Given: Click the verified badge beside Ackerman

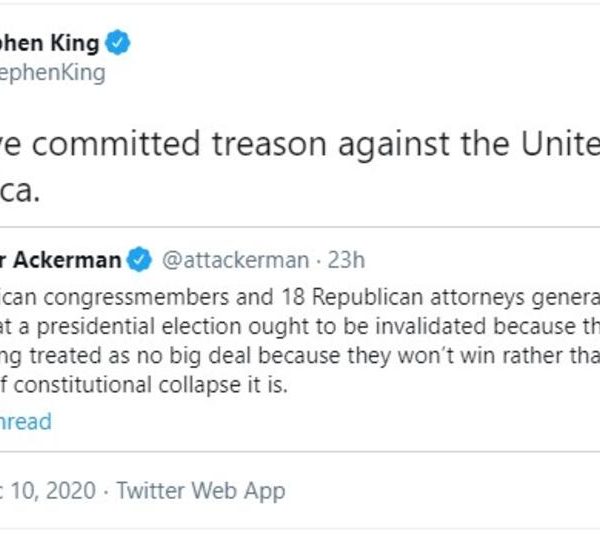Looking at the screenshot, I should pos(139,261).
